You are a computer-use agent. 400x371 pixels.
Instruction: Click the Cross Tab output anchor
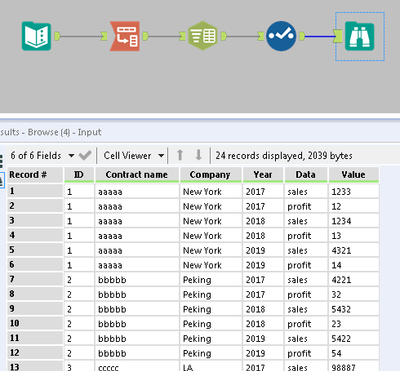223,36
